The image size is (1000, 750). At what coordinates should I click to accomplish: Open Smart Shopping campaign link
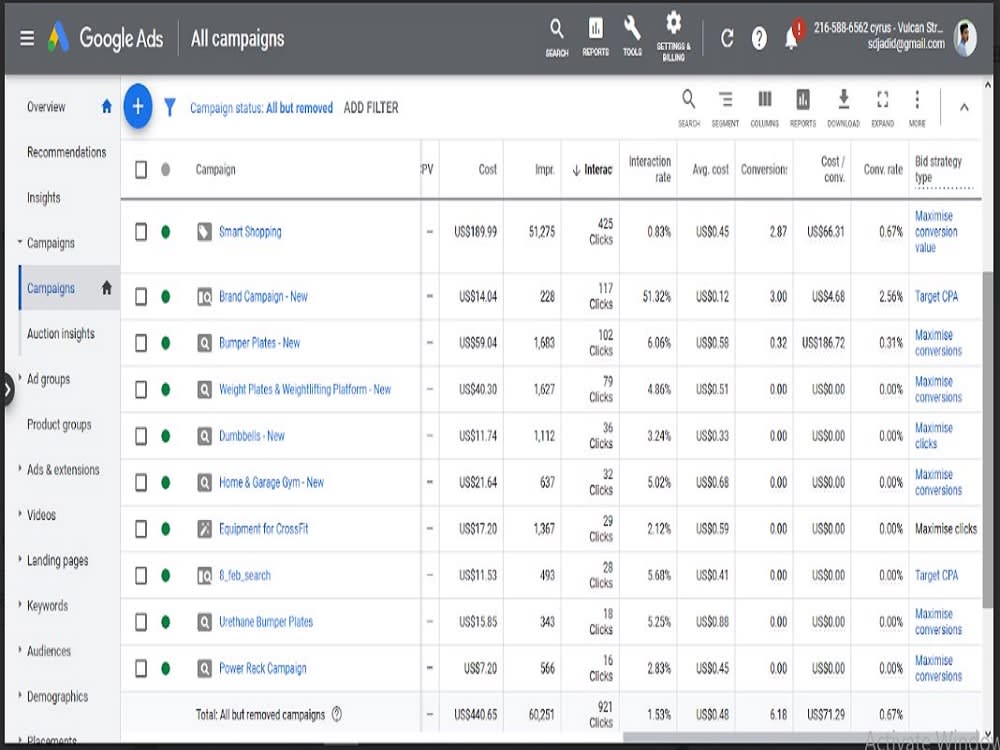pyautogui.click(x=250, y=232)
